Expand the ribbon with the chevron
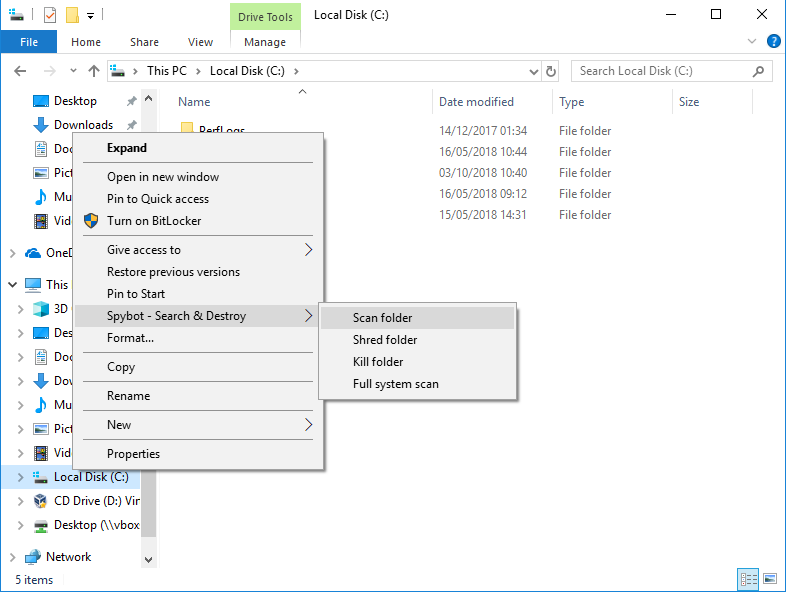Image resolution: width=786 pixels, height=592 pixels. pos(752,41)
